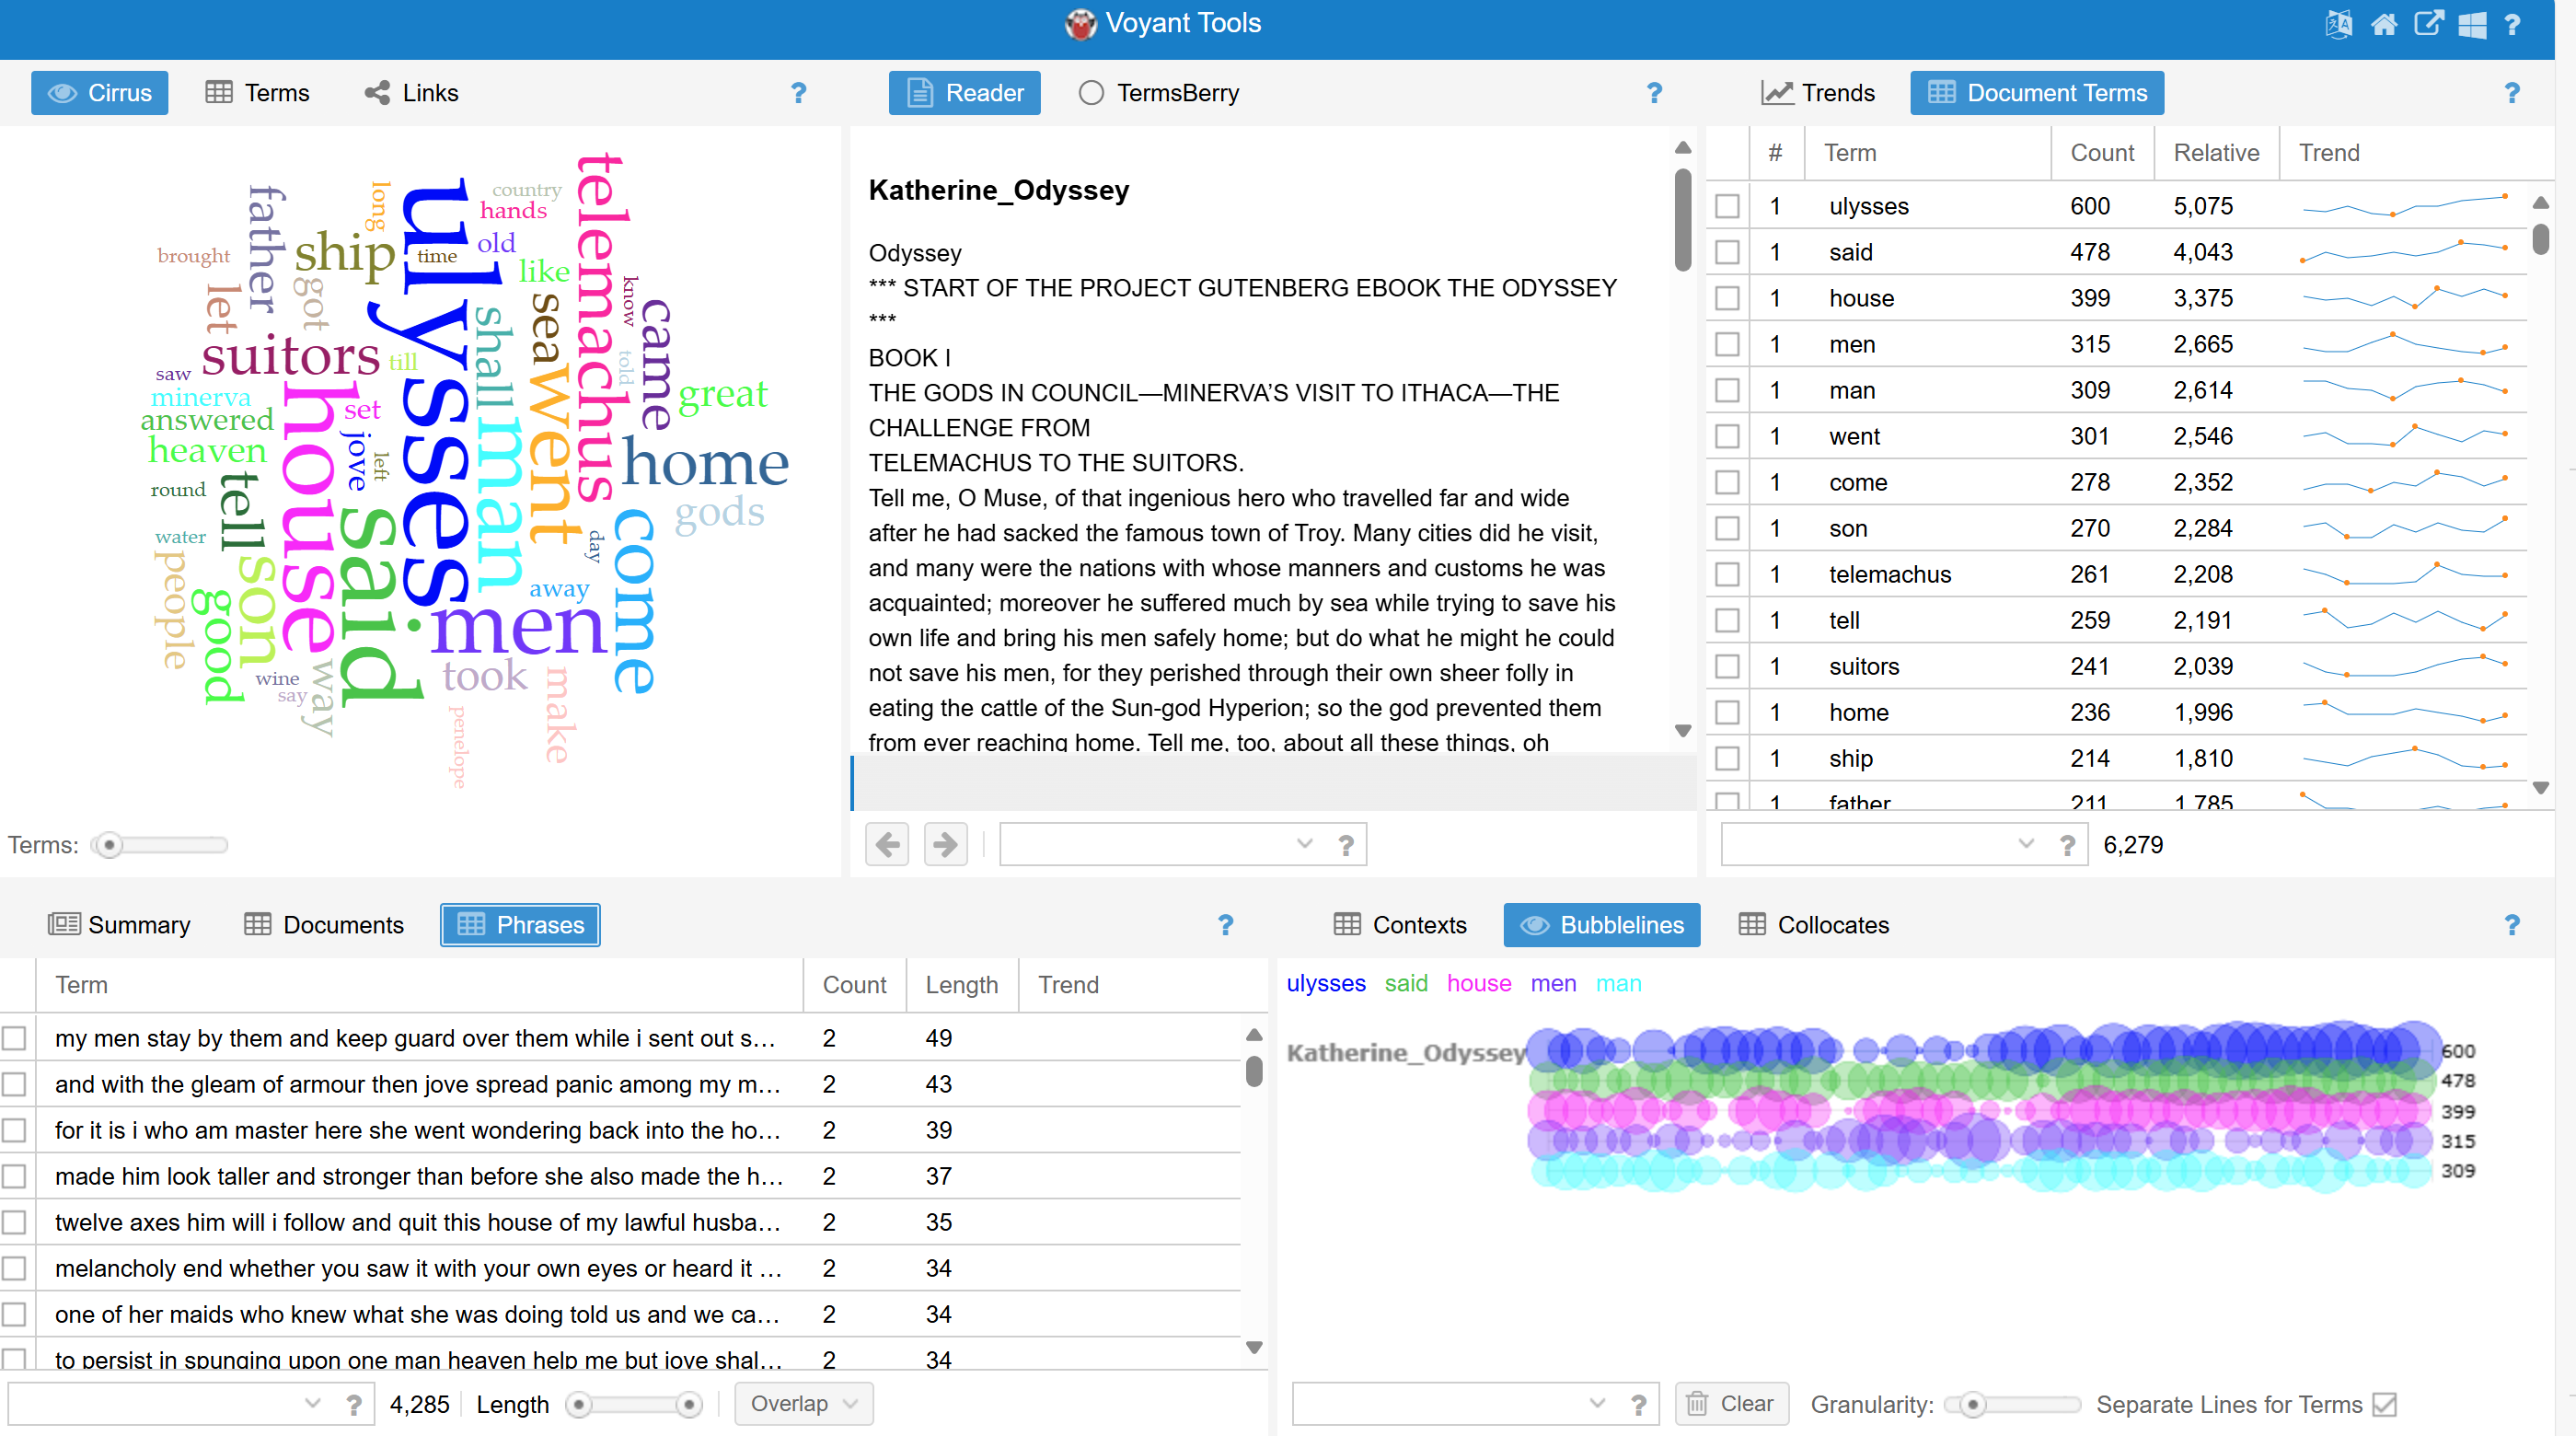Toggle Separate Lines for Terms checkbox
Image resolution: width=2576 pixels, height=1436 pixels.
2385,1404
